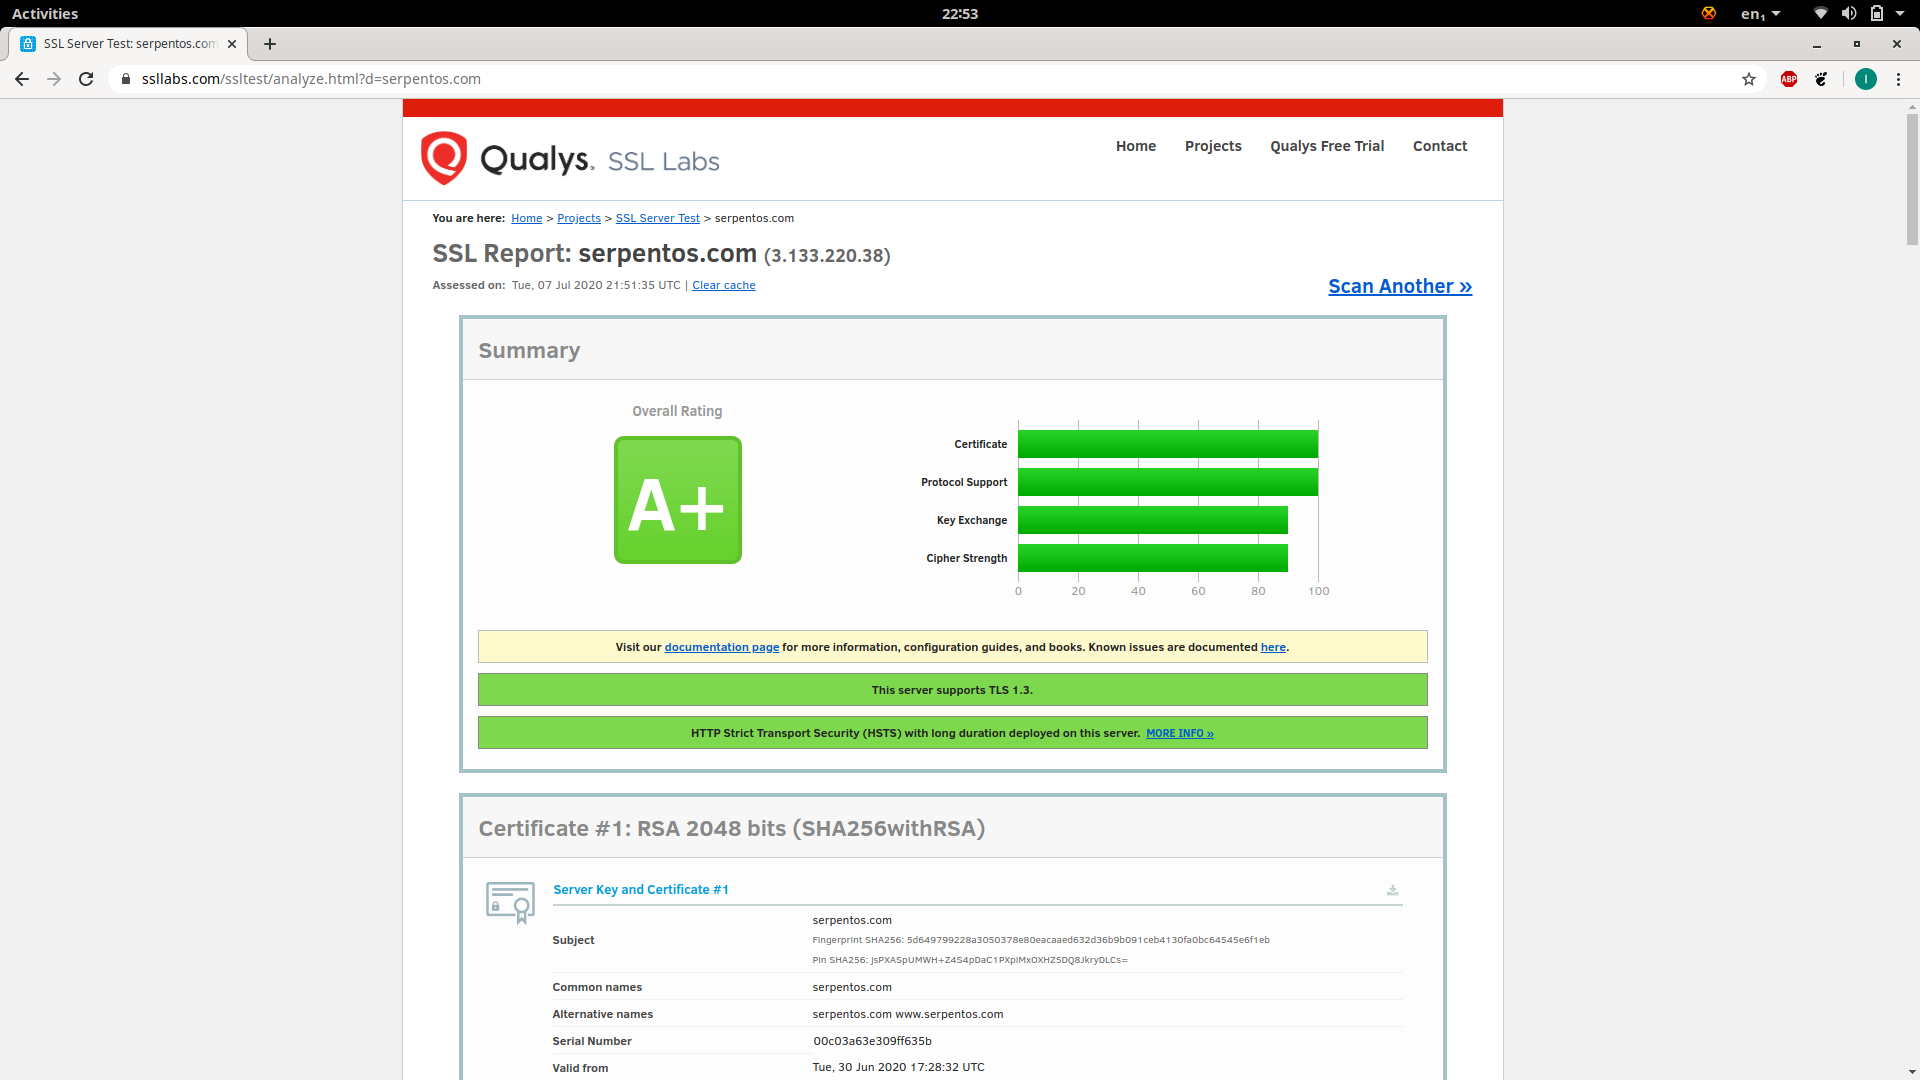Viewport: 1920px width, 1080px height.
Task: Click the alternative names value www.serpentos.com
Action: tap(949, 1014)
